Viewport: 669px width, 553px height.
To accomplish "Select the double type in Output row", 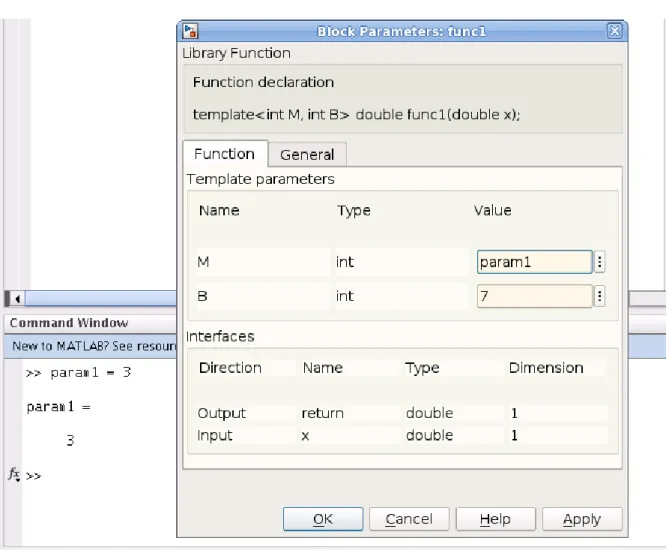I will (x=454, y=413).
